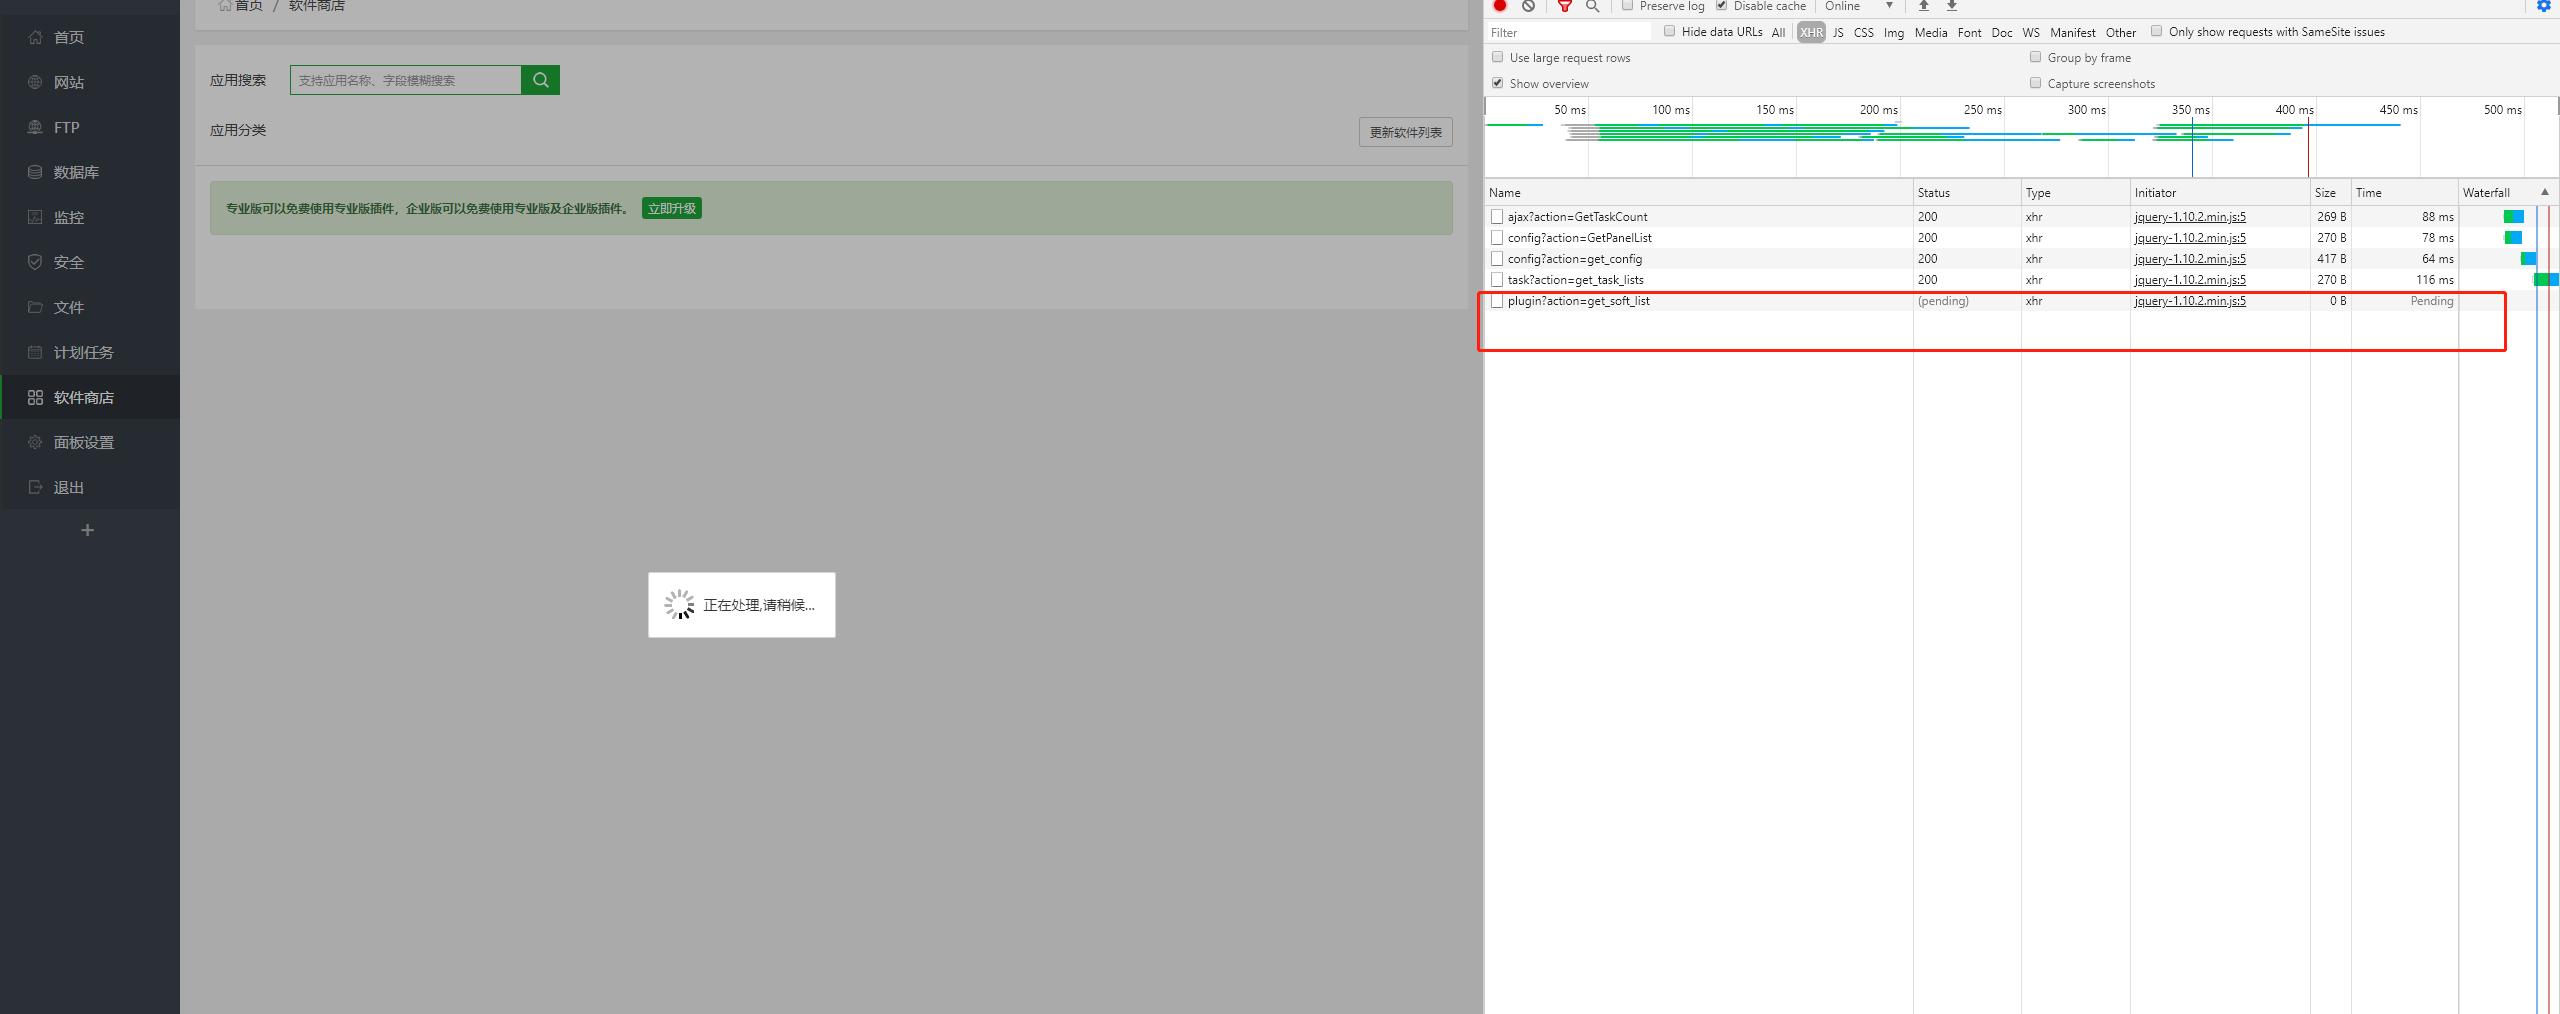The image size is (2560, 1014).
Task: Sort by the Size column header
Action: click(x=2330, y=192)
